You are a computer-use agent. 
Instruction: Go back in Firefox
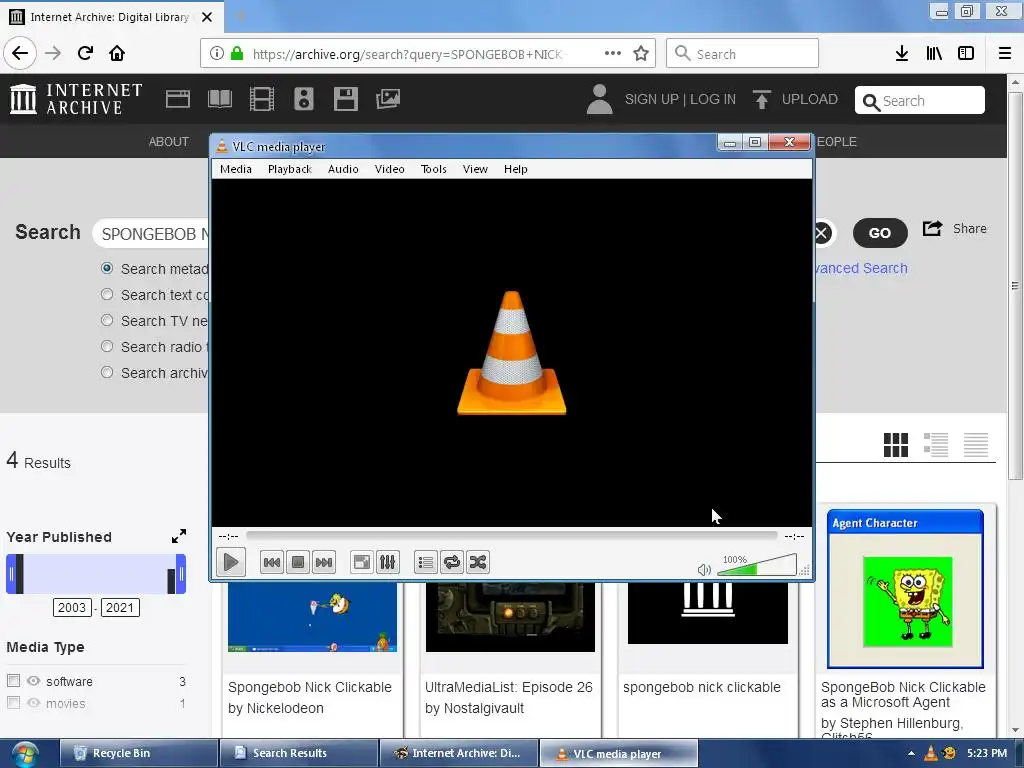tap(20, 54)
